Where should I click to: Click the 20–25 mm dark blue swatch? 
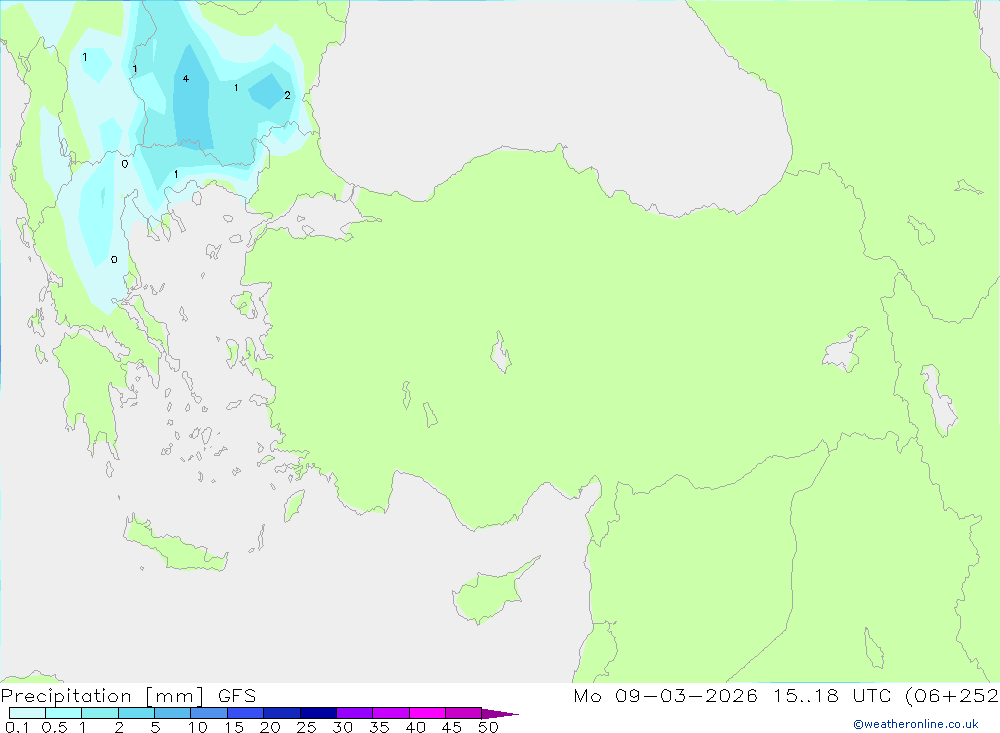(x=282, y=713)
